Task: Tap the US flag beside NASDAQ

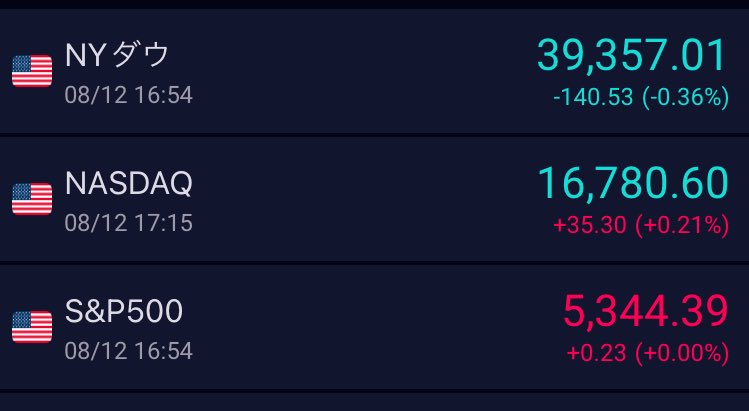Action: coord(32,199)
